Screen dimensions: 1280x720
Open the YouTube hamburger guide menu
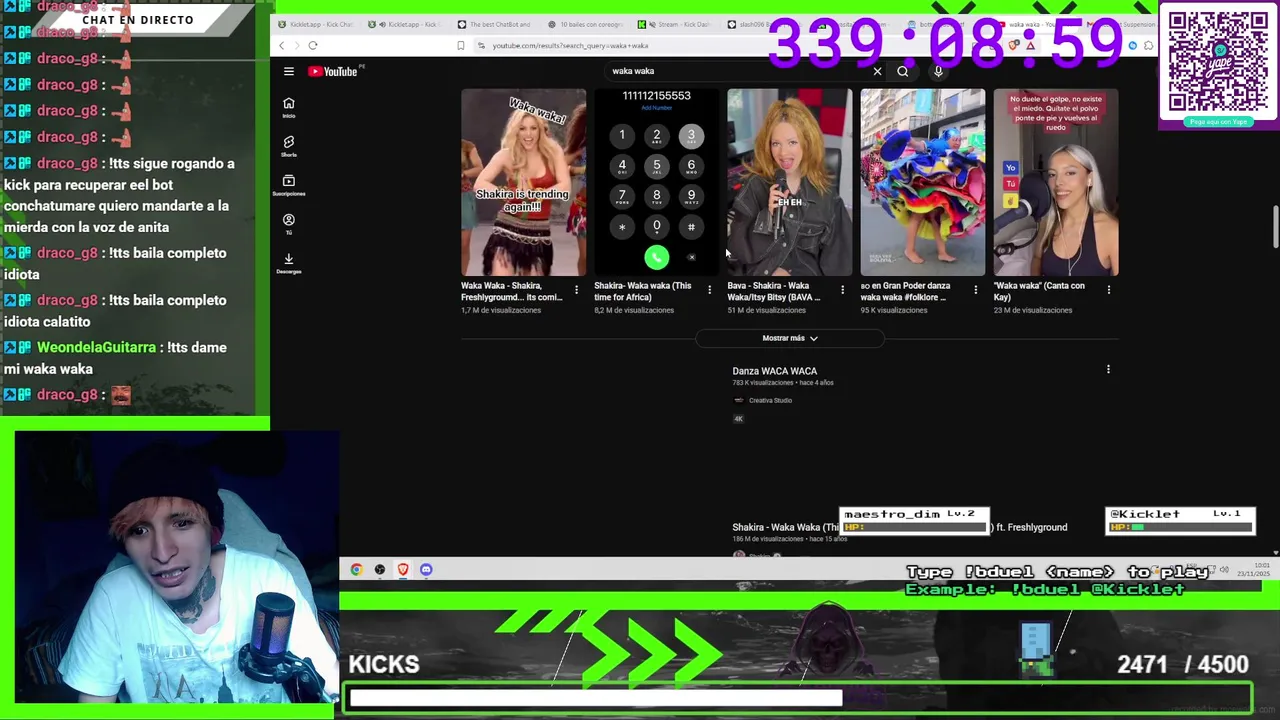pyautogui.click(x=288, y=71)
